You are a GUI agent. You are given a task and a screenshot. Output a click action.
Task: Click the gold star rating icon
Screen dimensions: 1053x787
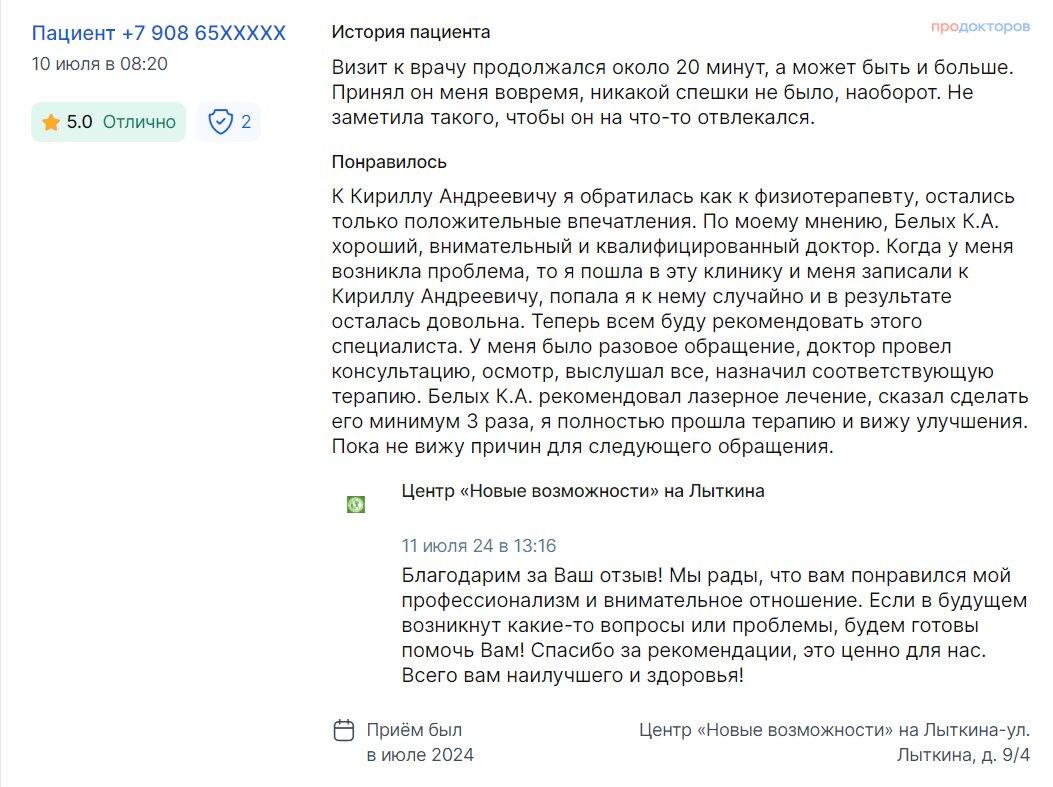pyautogui.click(x=50, y=122)
